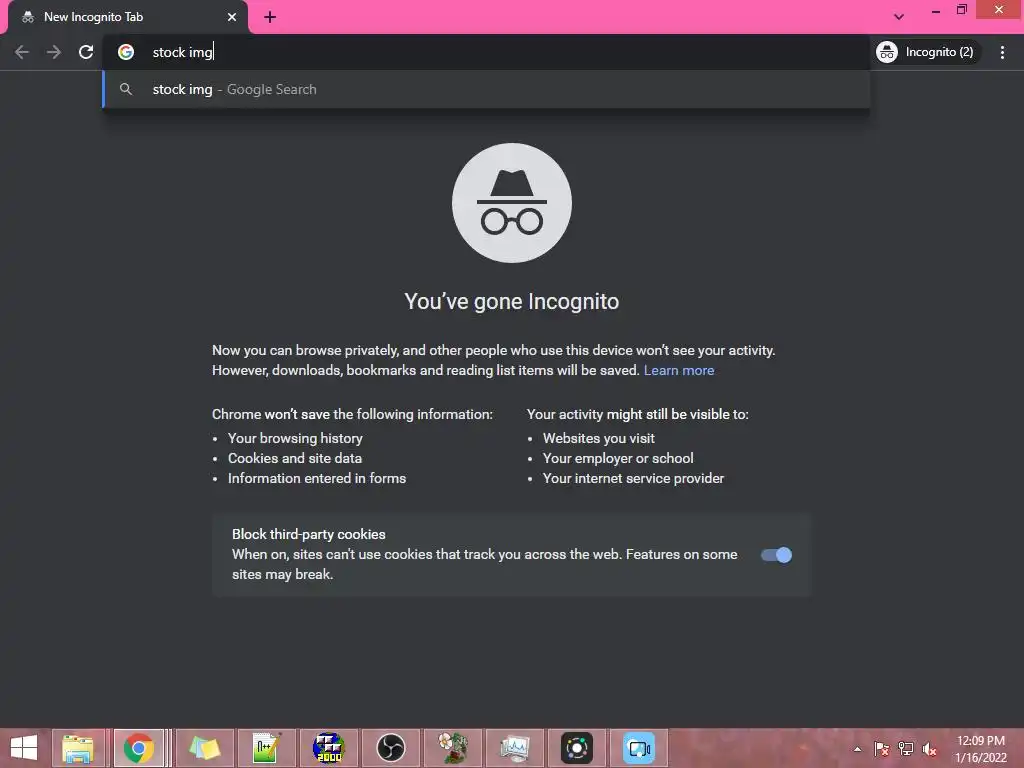
Task: Select the 'stock img - Google Search' suggestion
Action: click(486, 89)
